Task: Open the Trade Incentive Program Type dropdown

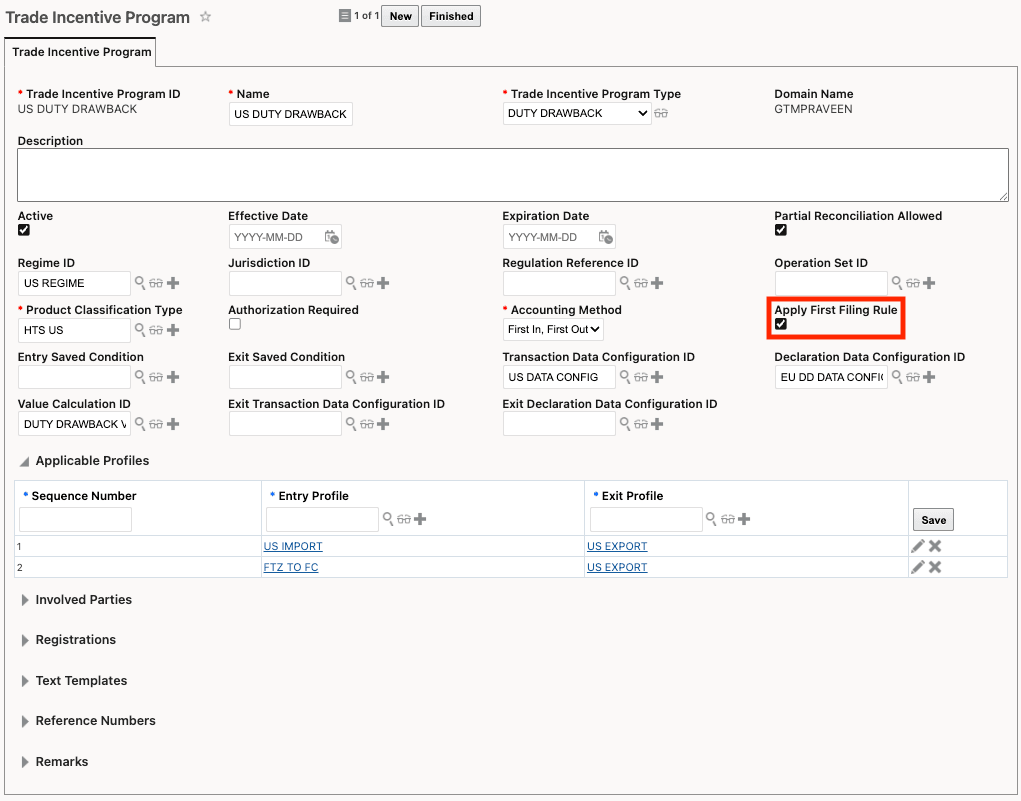Action: [577, 114]
